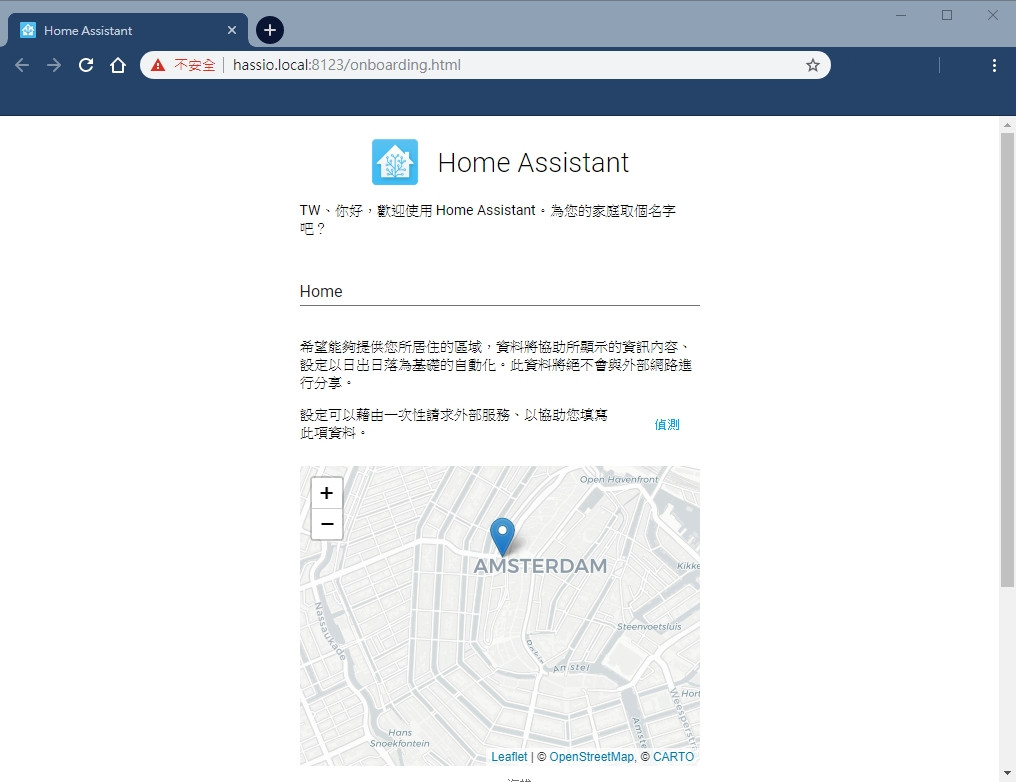The width and height of the screenshot is (1016, 782).
Task: Open the OpenStreetMap attribution link
Action: click(591, 757)
